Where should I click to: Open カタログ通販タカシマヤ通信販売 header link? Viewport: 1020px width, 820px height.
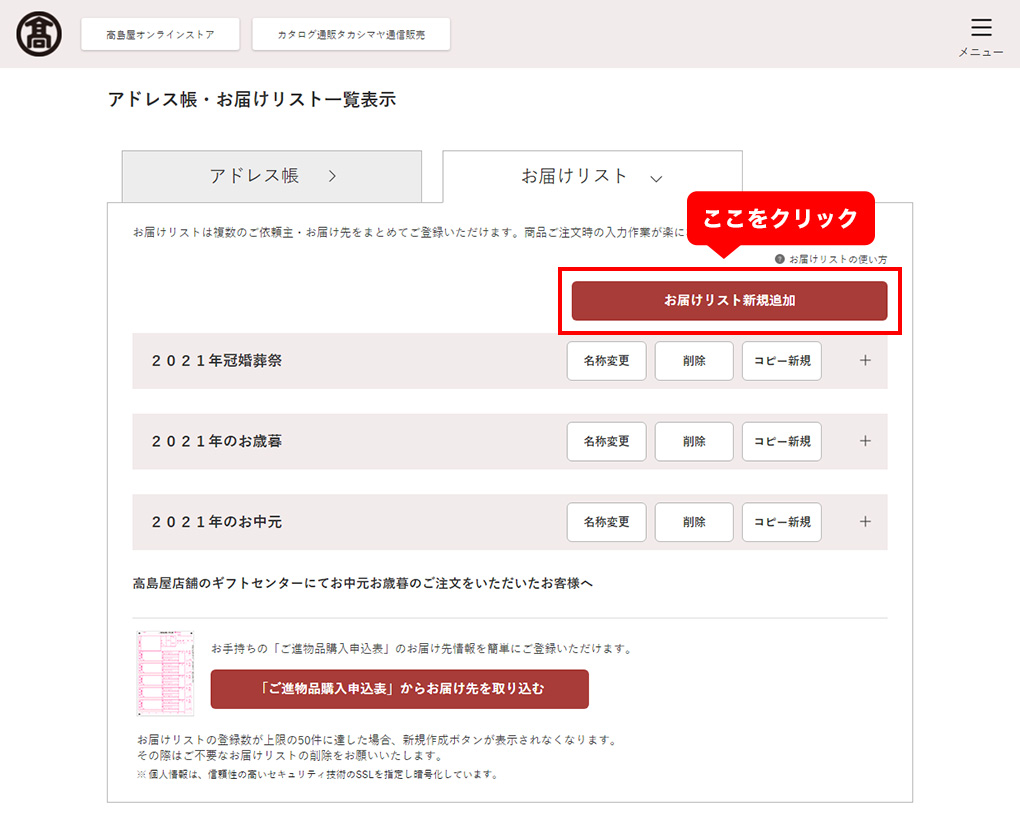click(351, 34)
